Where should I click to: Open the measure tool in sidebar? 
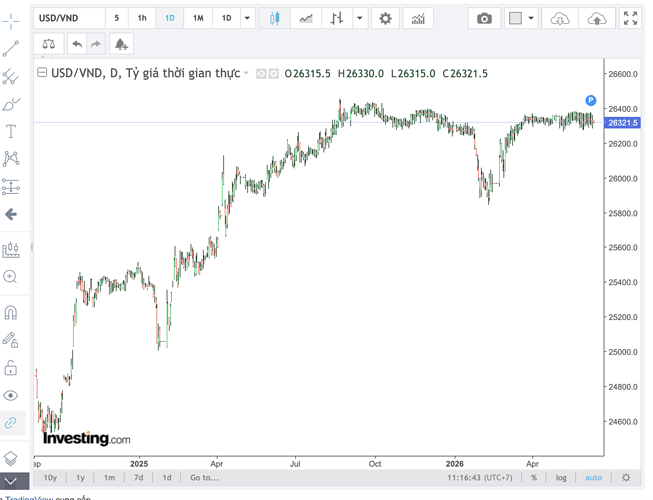[11, 250]
